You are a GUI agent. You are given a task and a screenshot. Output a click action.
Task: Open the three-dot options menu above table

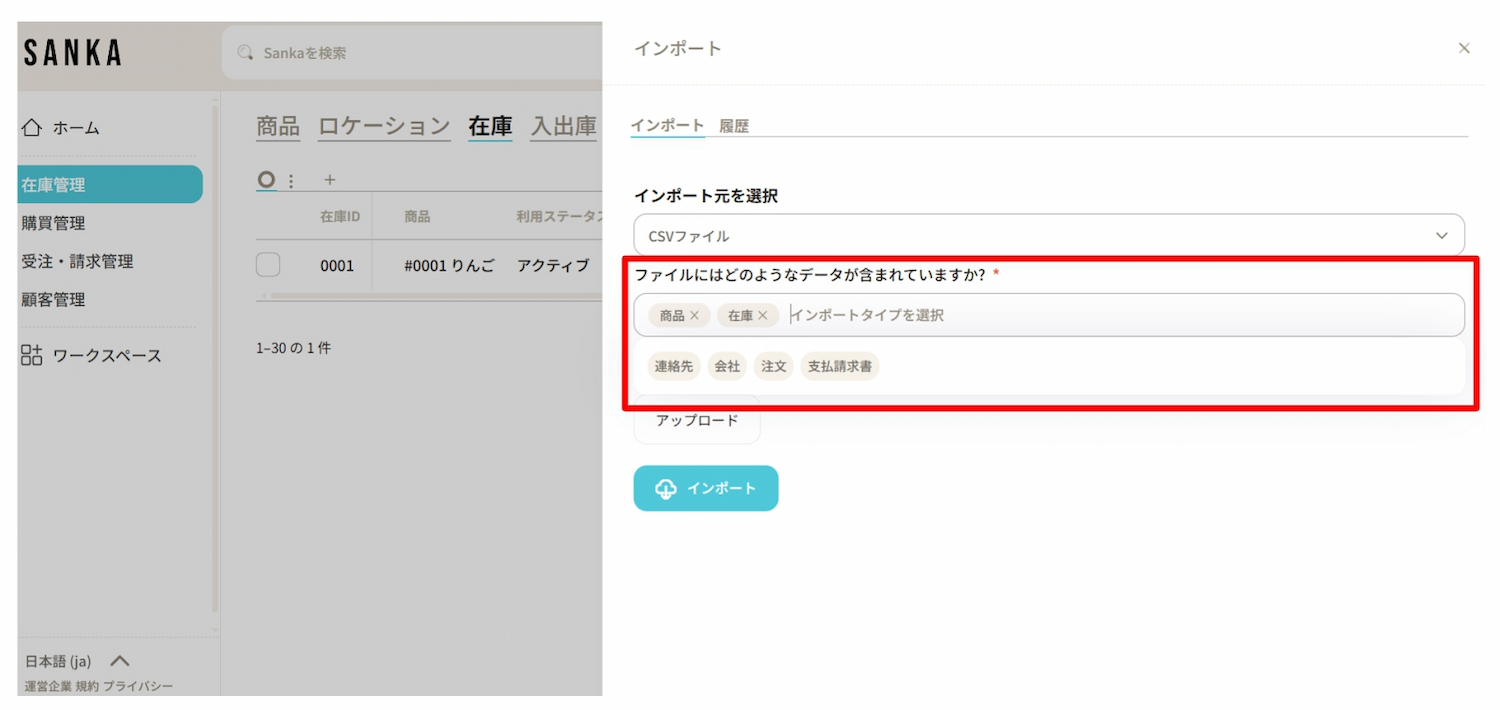pyautogui.click(x=291, y=181)
